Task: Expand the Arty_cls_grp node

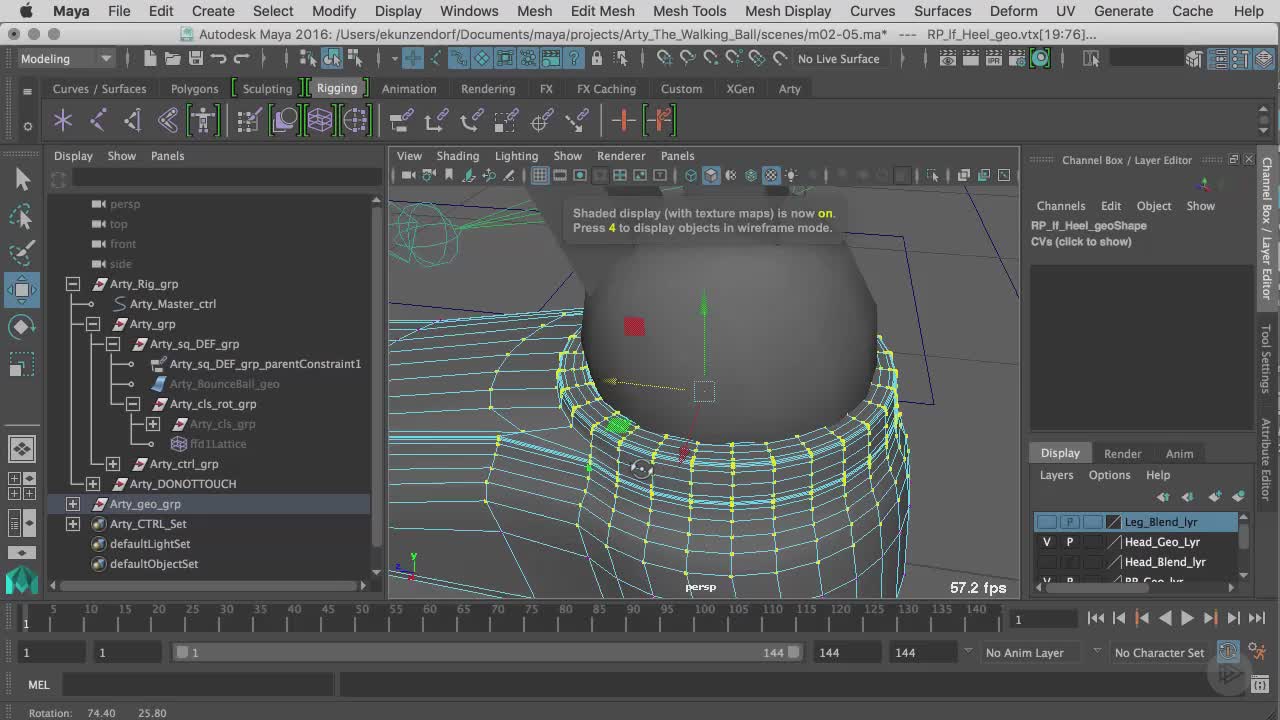Action: 153,424
